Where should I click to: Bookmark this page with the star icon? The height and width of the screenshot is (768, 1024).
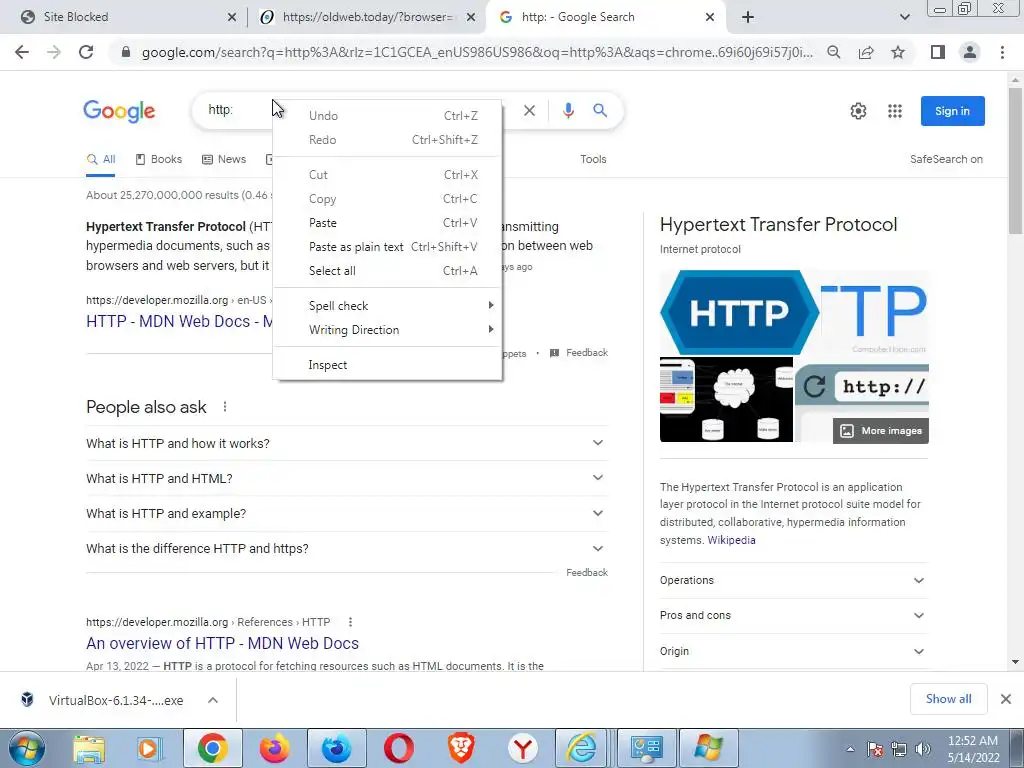coord(898,52)
